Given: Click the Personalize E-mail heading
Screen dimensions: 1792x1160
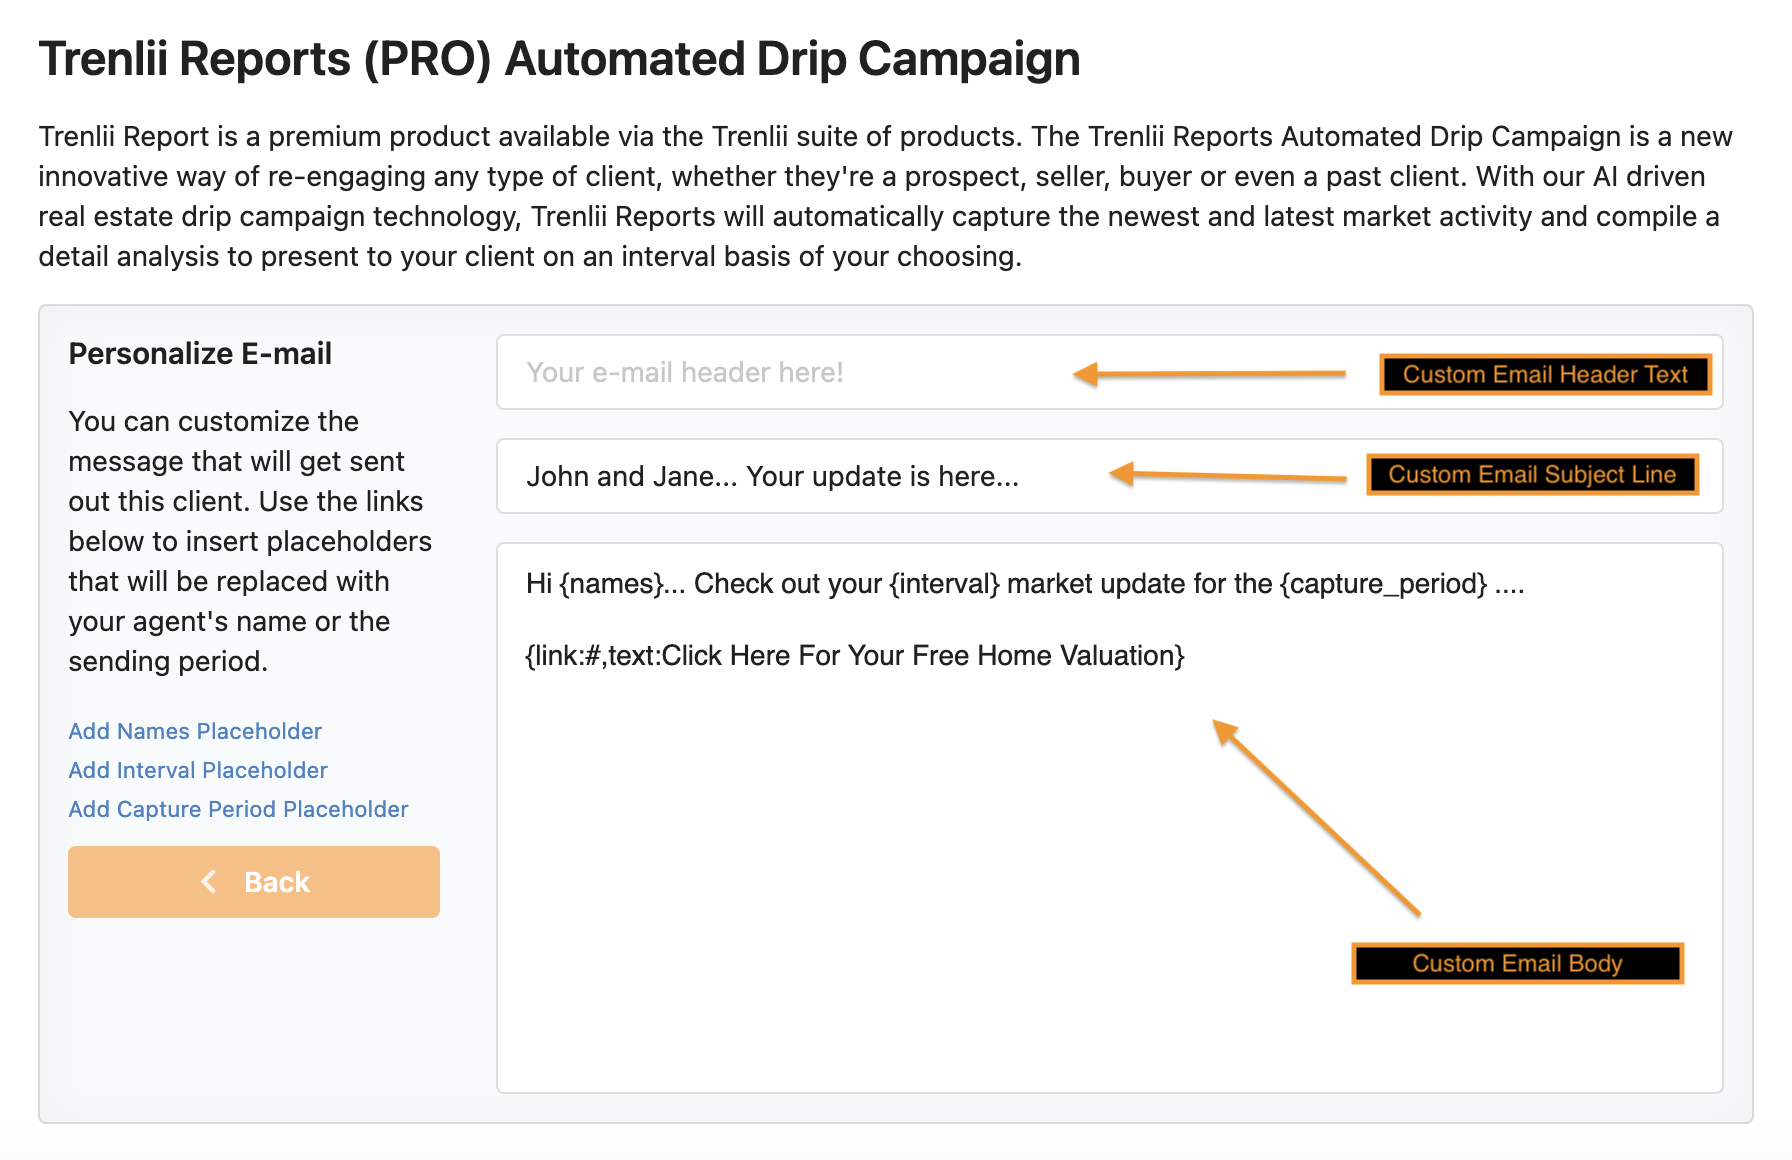Looking at the screenshot, I should click(200, 354).
